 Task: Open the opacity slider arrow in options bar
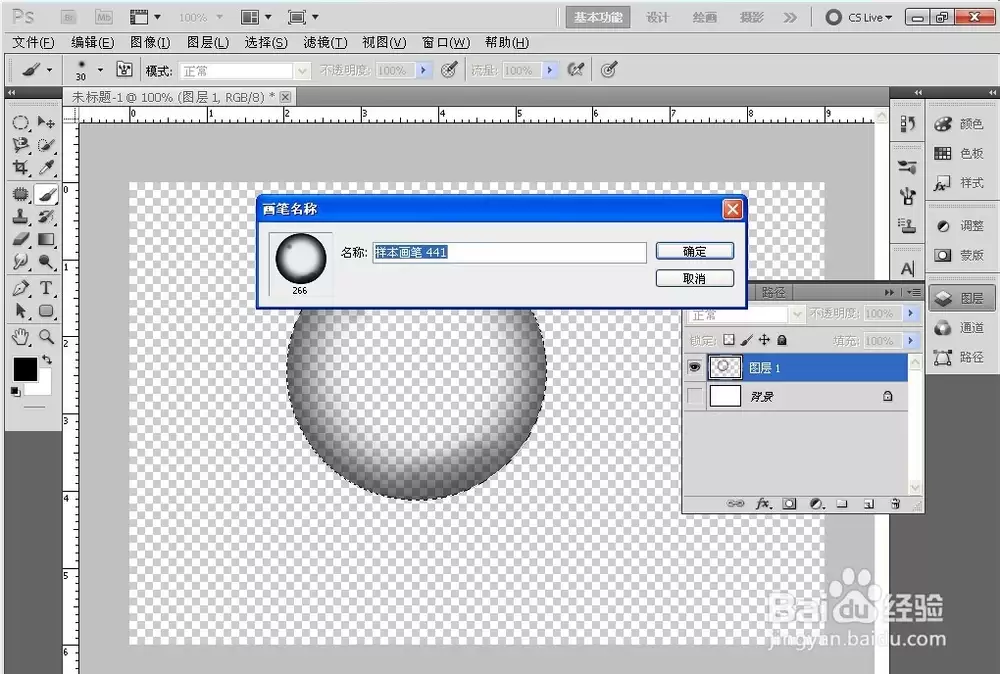423,70
